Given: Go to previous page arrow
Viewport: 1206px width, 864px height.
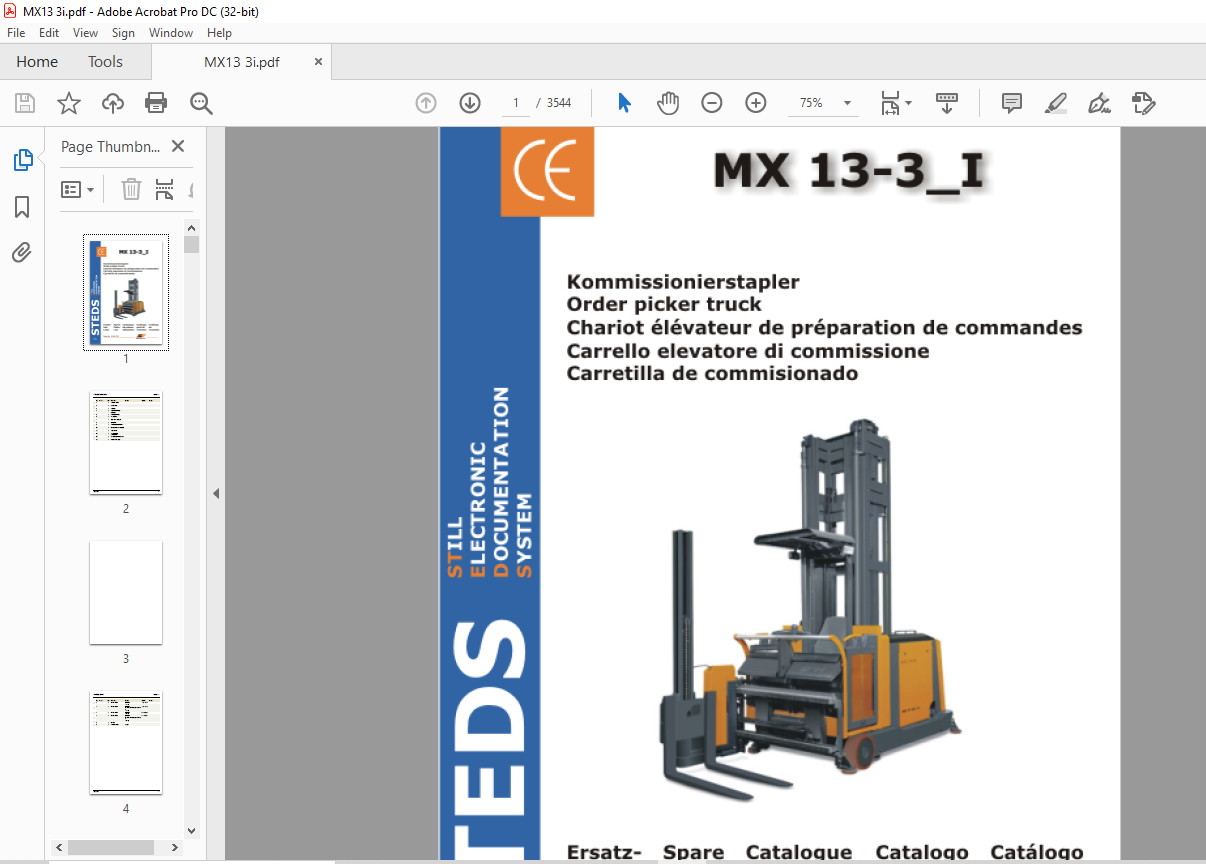Looking at the screenshot, I should 426,103.
